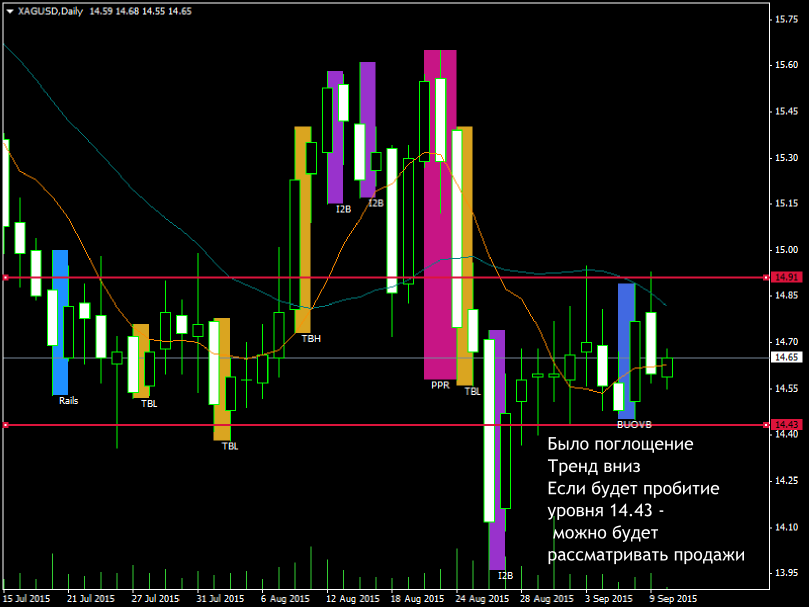Click the date label 3 Sep 2015
Screen dimensions: 809x607
click(x=609, y=599)
